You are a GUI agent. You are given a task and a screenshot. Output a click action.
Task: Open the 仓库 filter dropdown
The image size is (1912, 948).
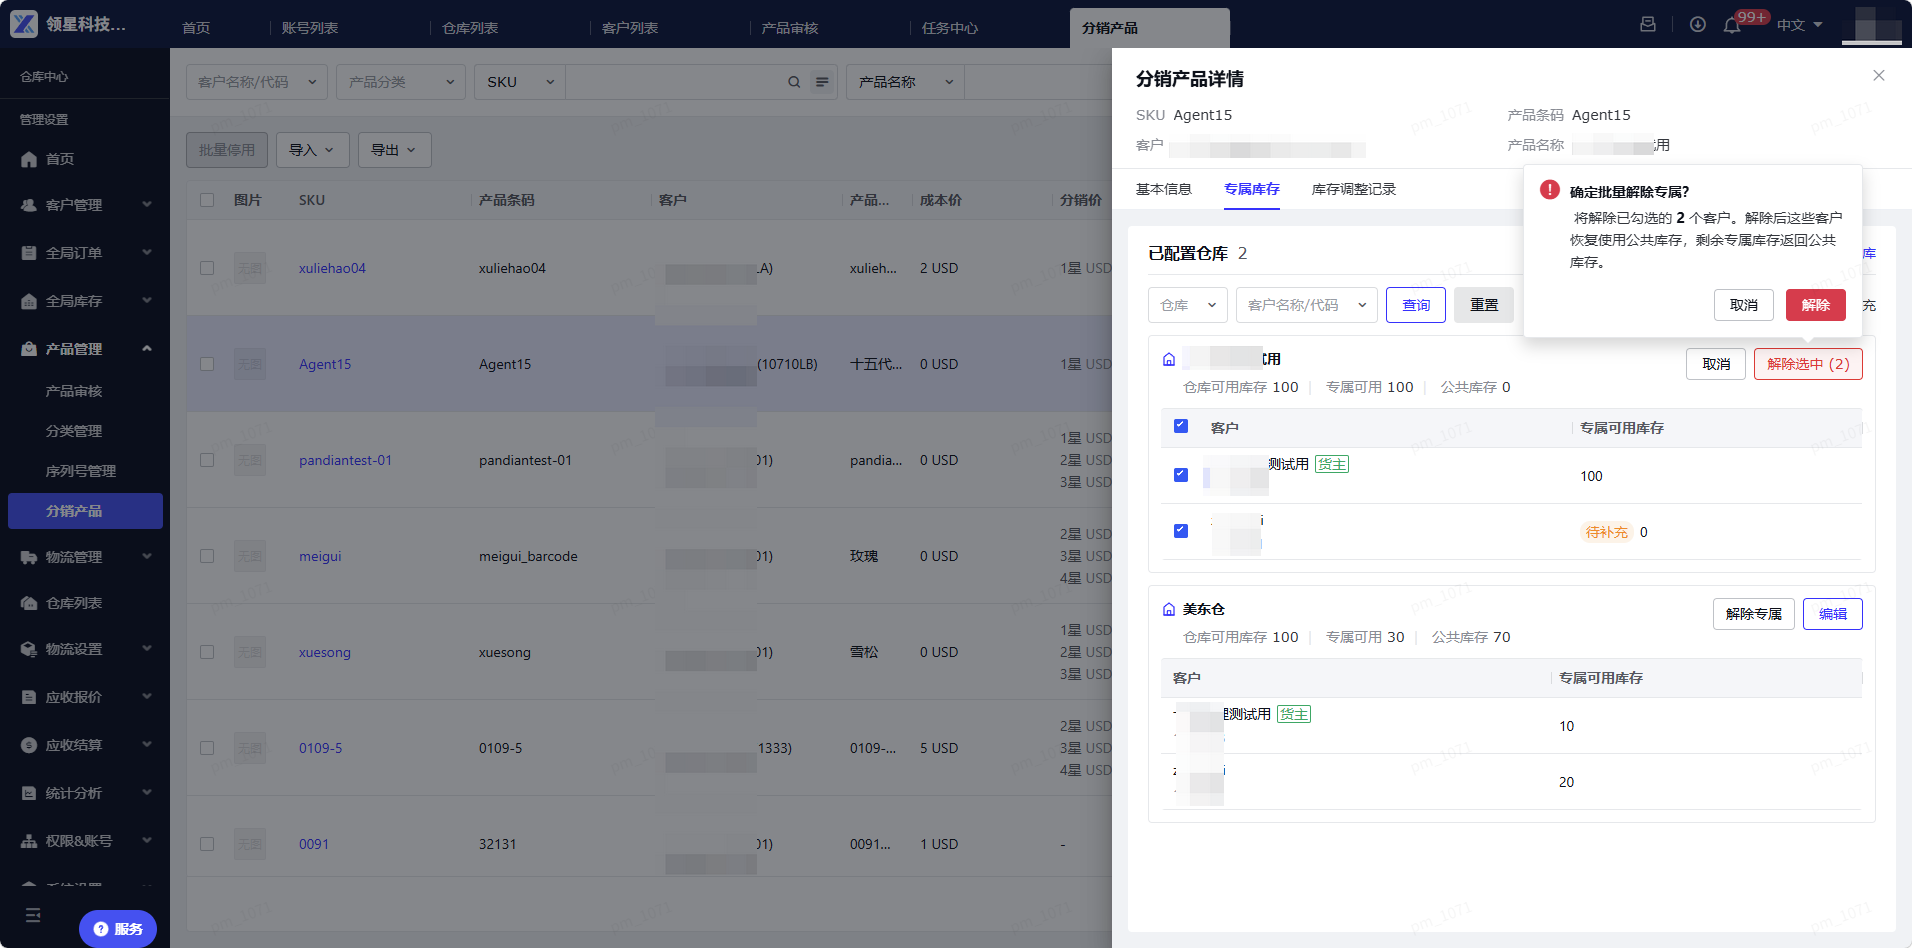click(x=1188, y=305)
